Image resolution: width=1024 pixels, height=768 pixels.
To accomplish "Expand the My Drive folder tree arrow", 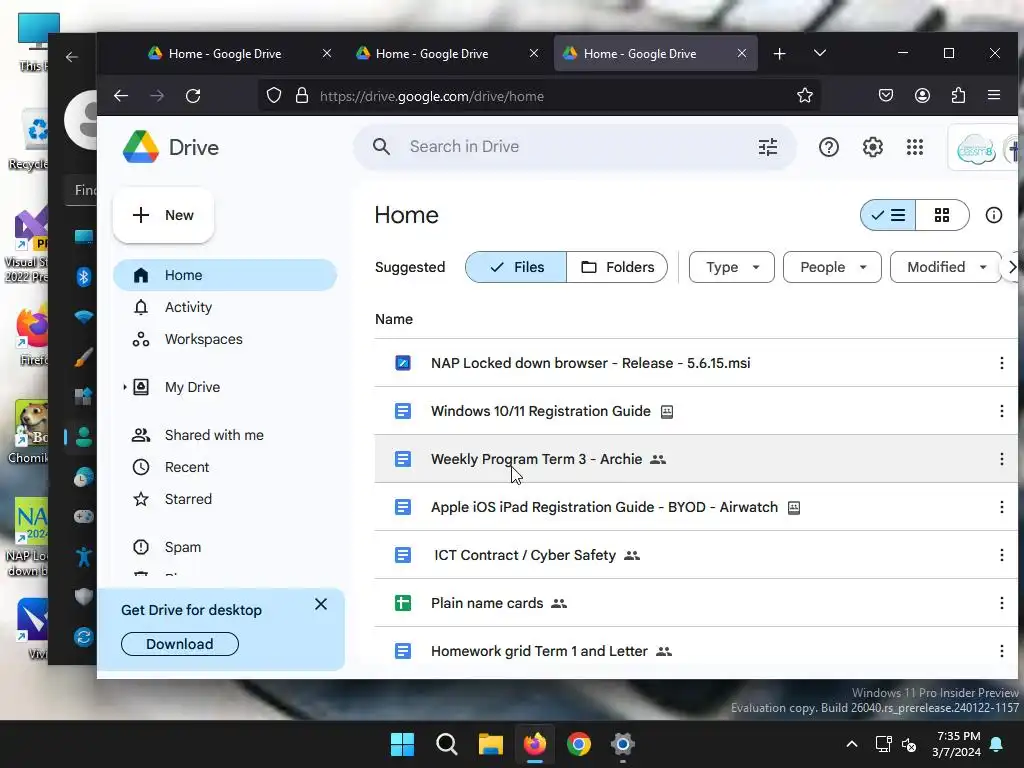I will click(124, 387).
